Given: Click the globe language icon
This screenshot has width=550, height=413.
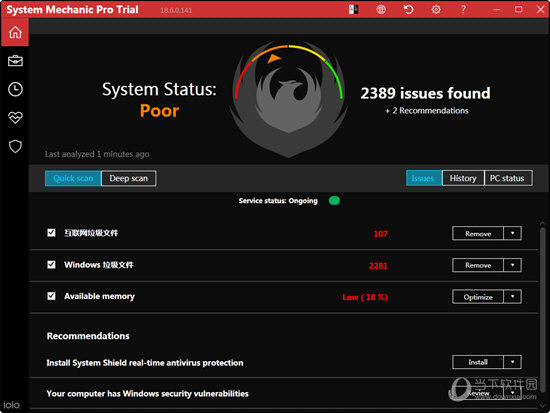Looking at the screenshot, I should click(381, 9).
